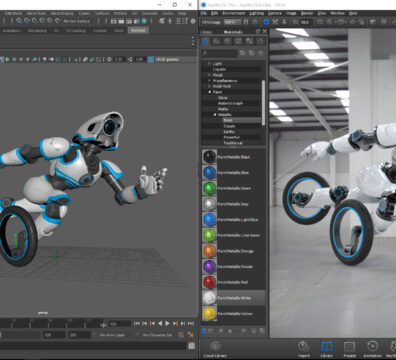Image resolution: width=396 pixels, height=360 pixels.
Task: Open the Mesh Tools menu in Maya
Action: pyautogui.click(x=37, y=13)
